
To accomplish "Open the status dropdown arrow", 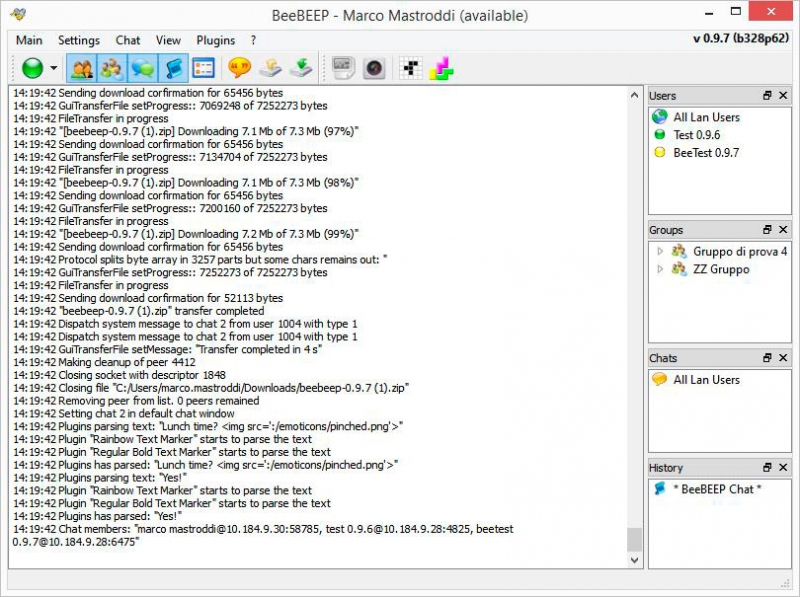I will coord(54,68).
